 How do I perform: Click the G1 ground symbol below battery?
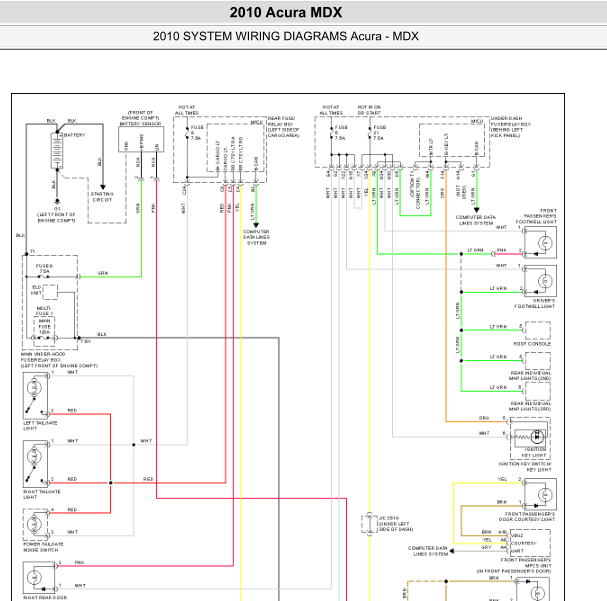click(57, 201)
